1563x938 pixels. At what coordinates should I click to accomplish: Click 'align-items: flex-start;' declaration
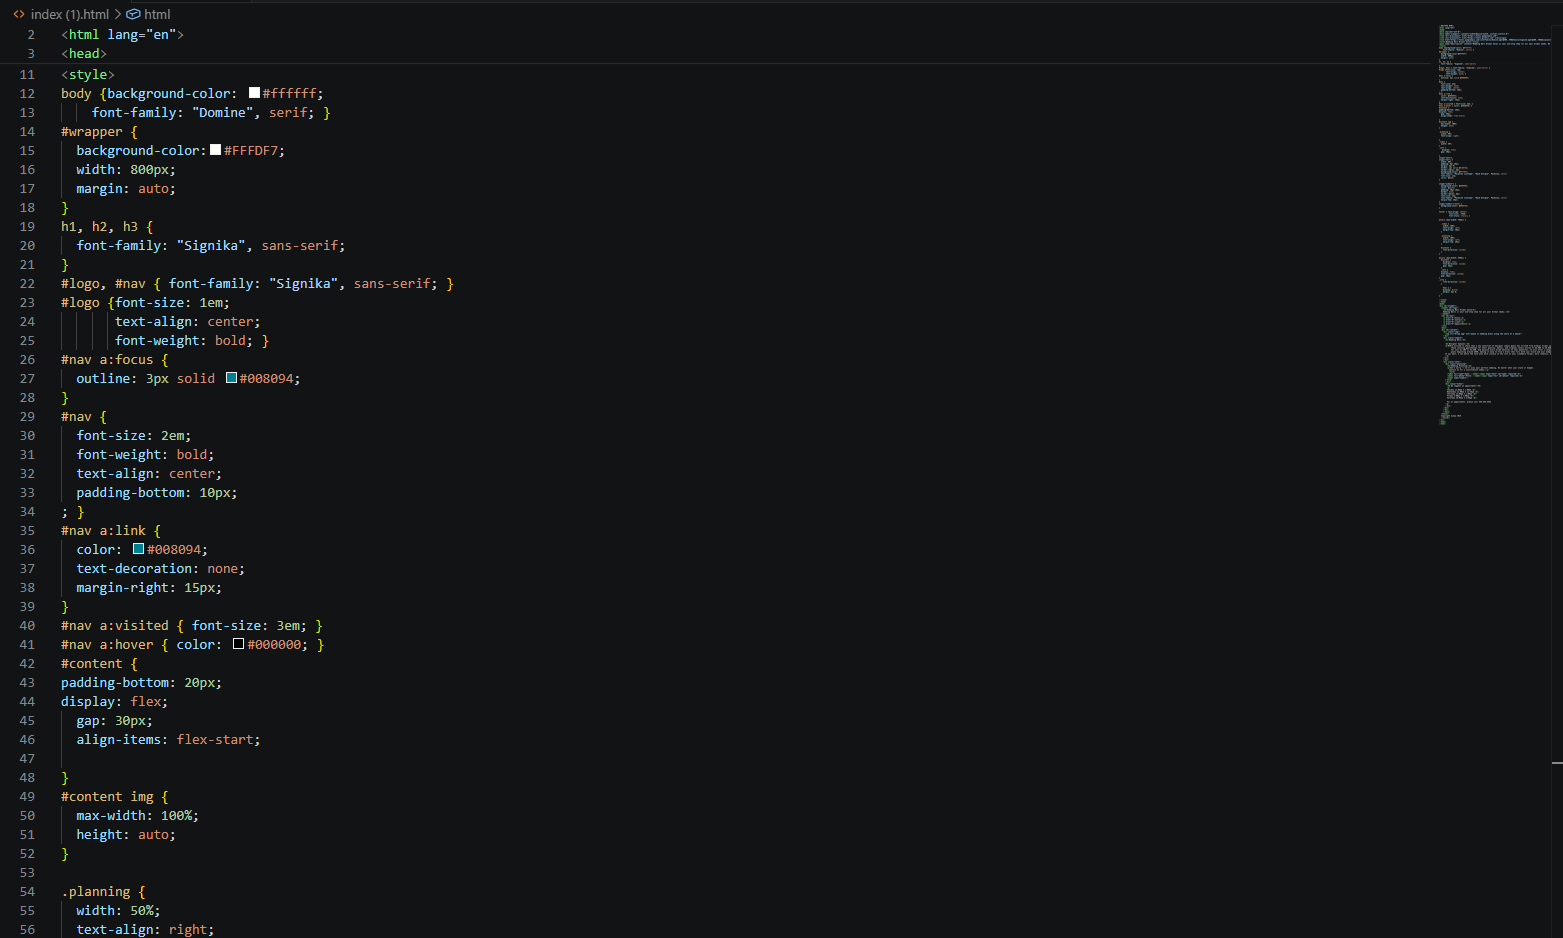[x=168, y=739]
